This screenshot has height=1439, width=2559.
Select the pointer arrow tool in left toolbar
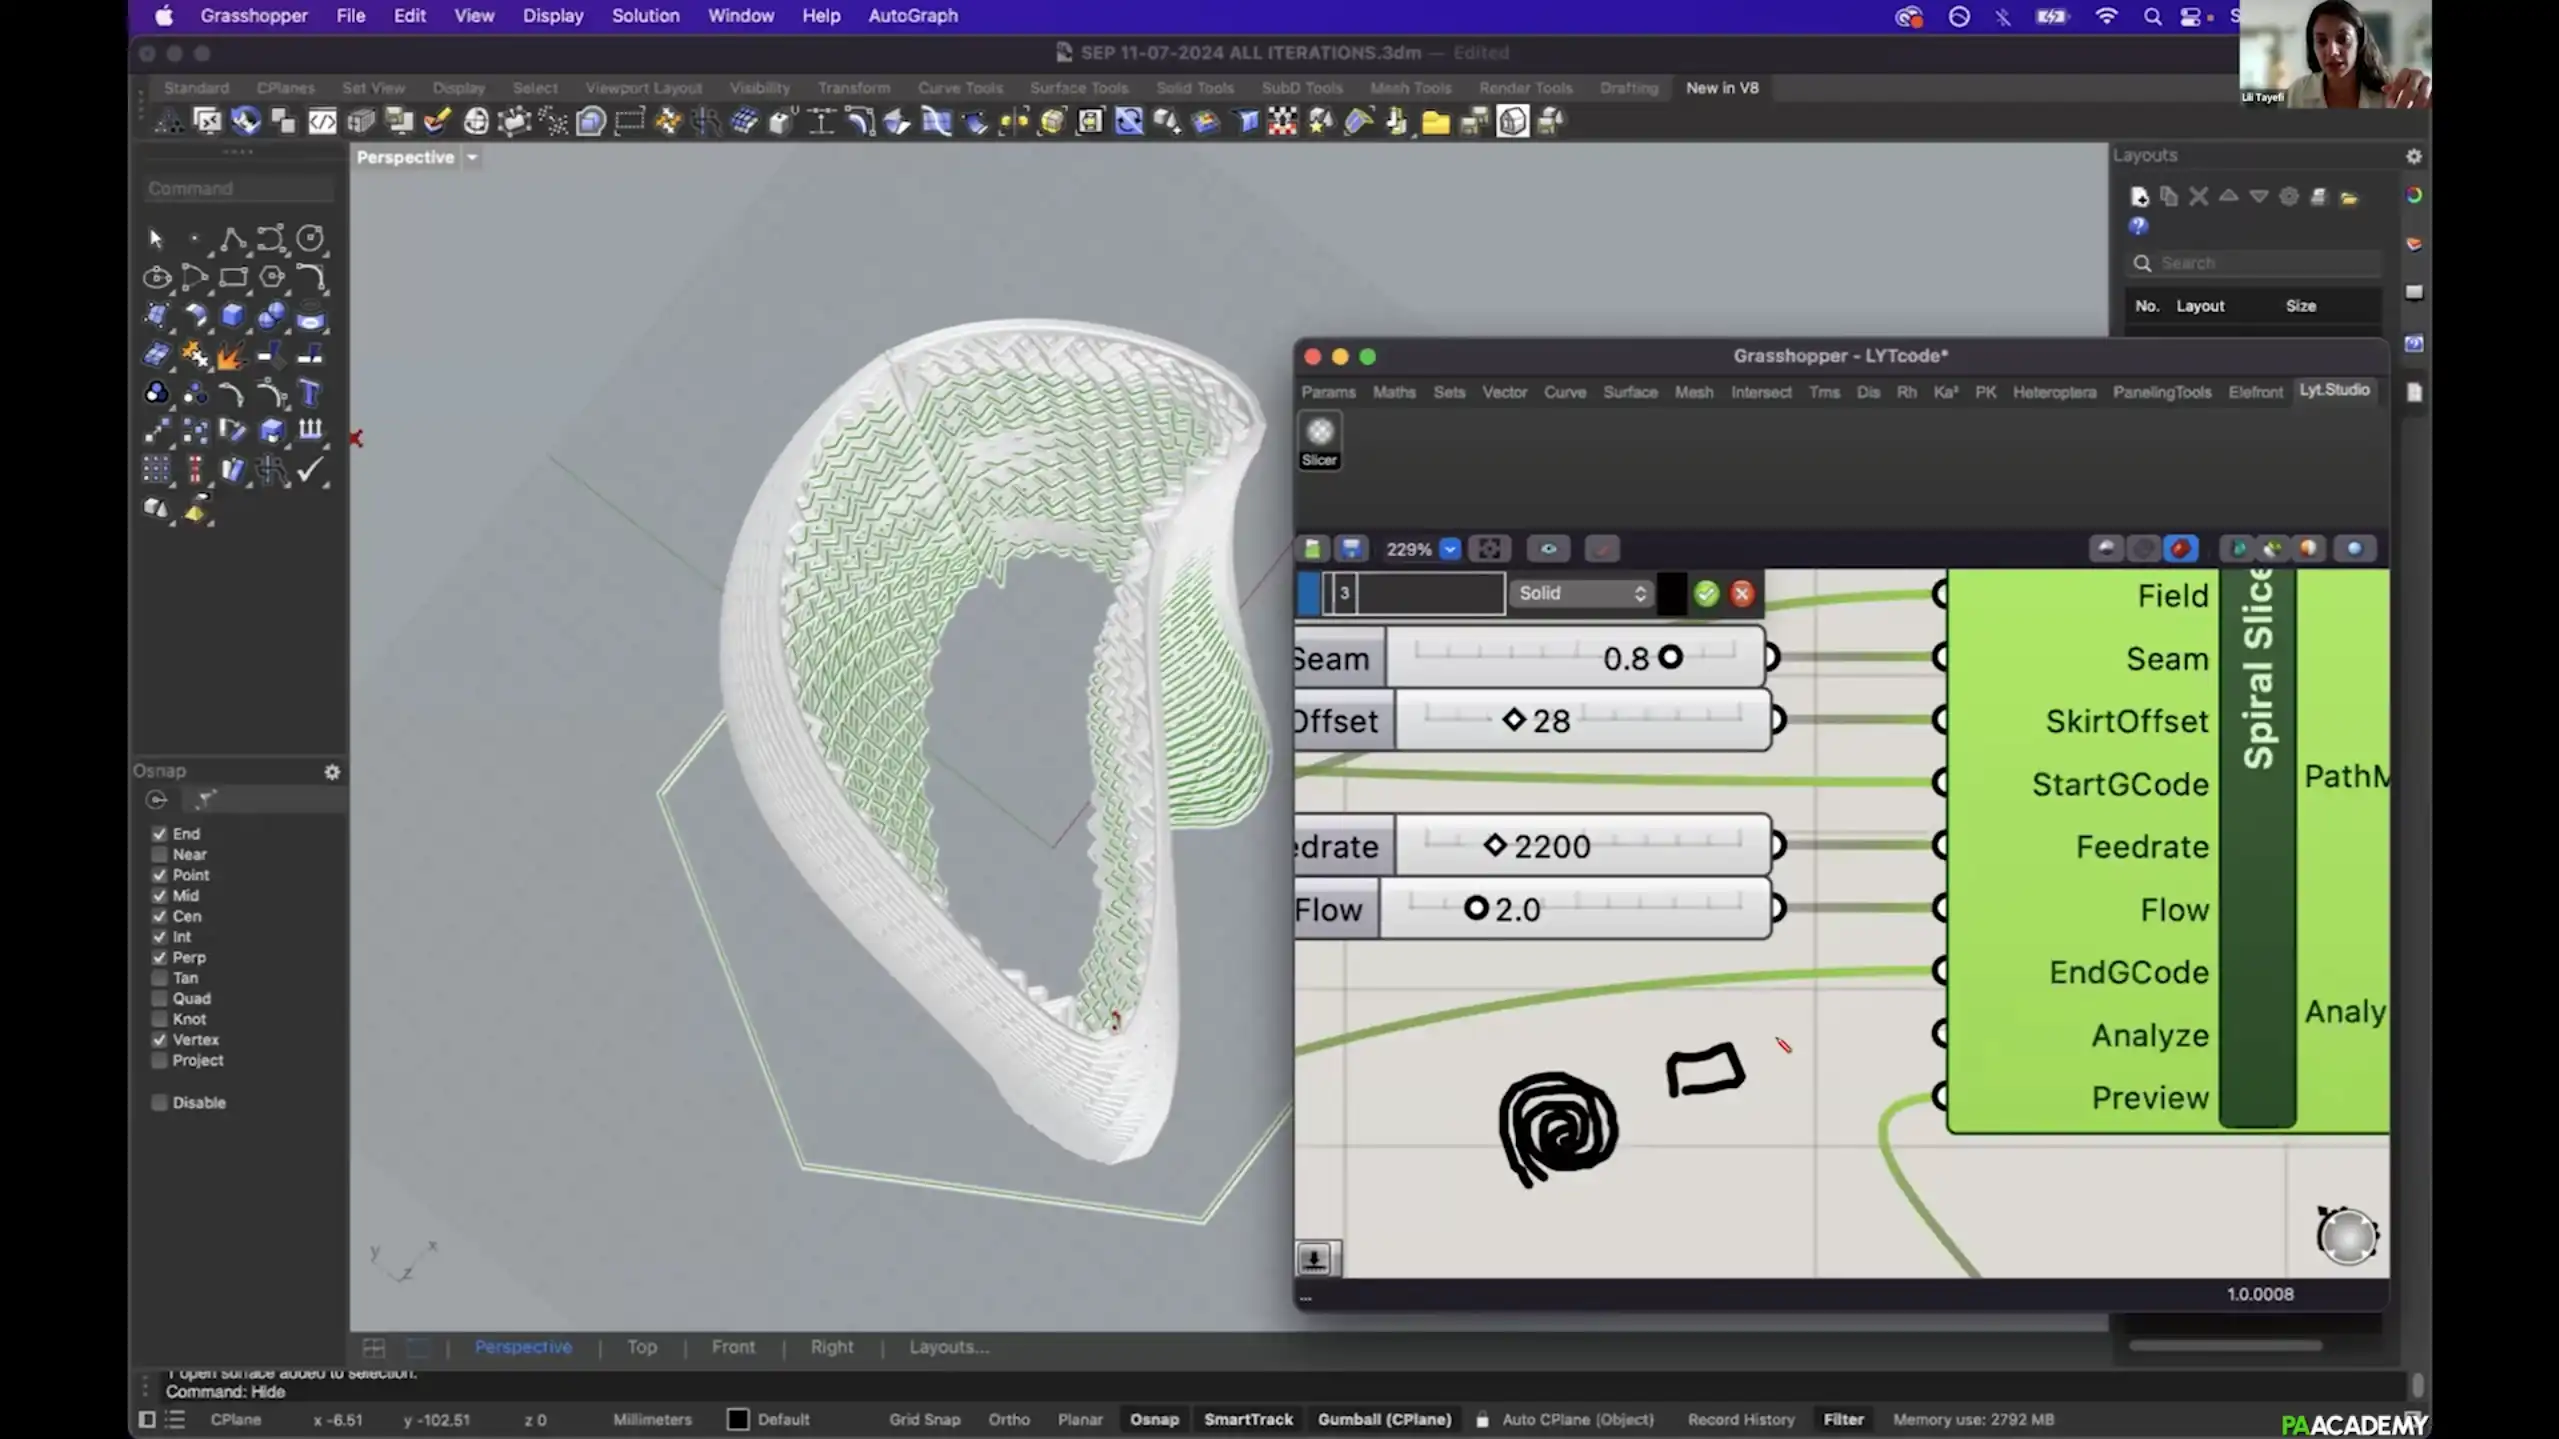click(156, 239)
